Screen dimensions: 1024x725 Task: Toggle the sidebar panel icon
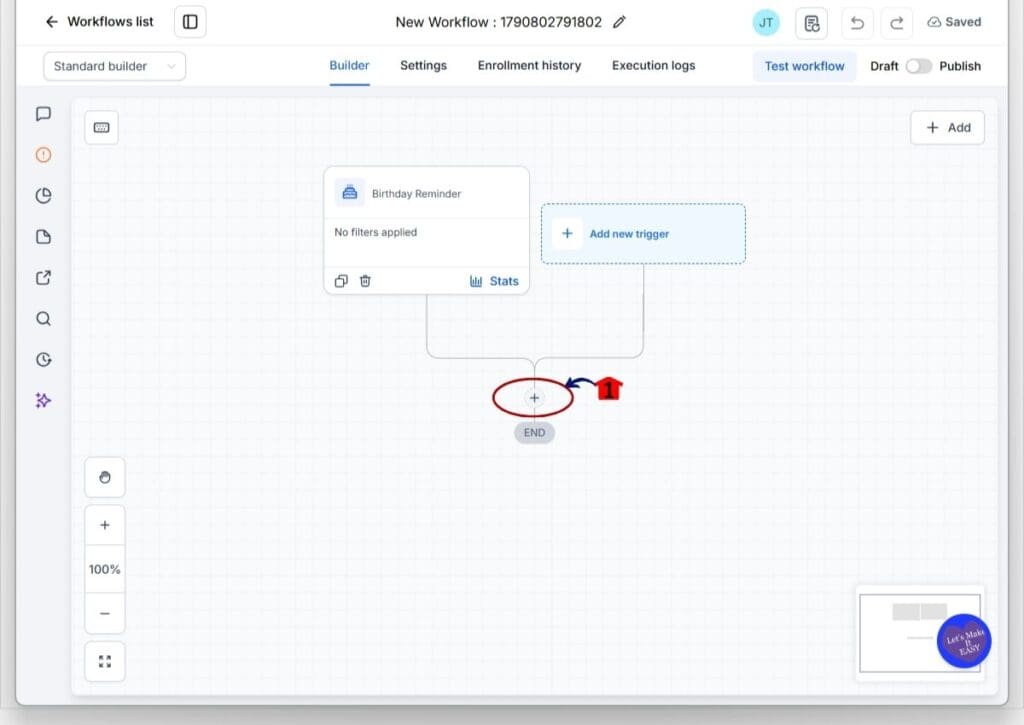[190, 22]
